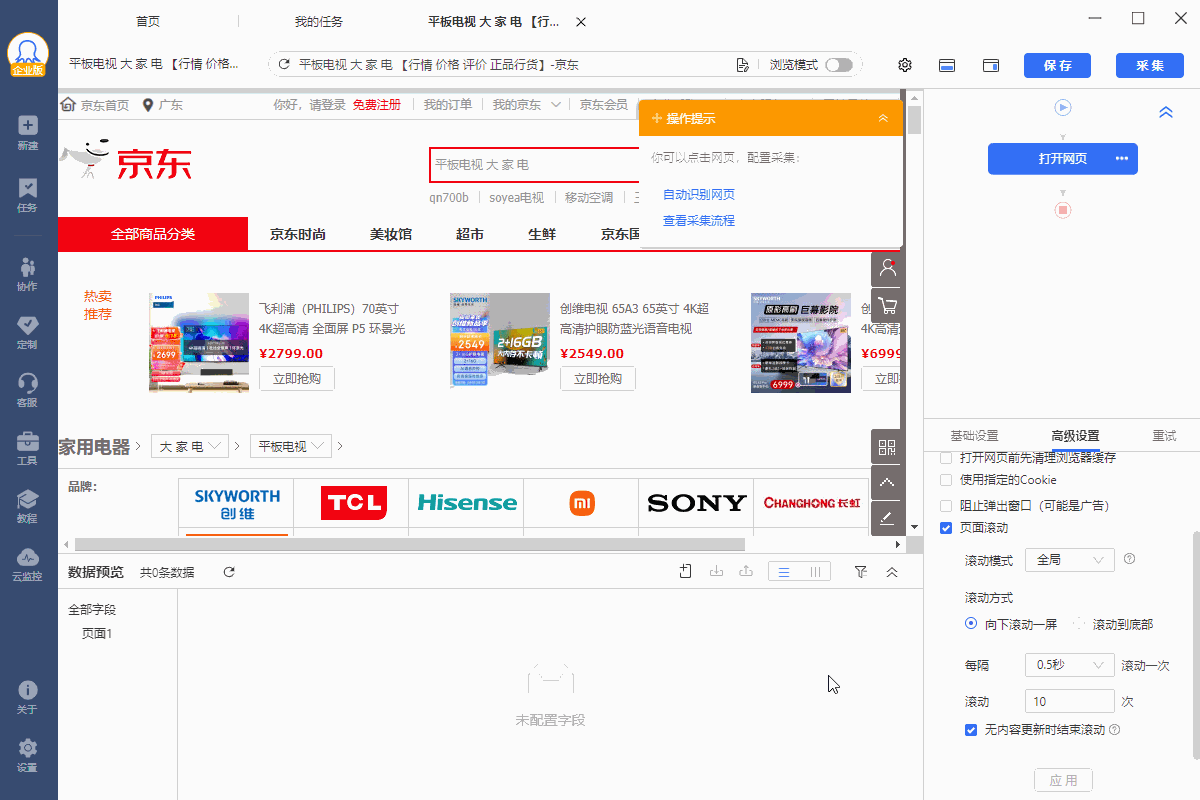Select 向下滚动一屏 radio button
This screenshot has height=800, width=1200.
click(x=971, y=624)
